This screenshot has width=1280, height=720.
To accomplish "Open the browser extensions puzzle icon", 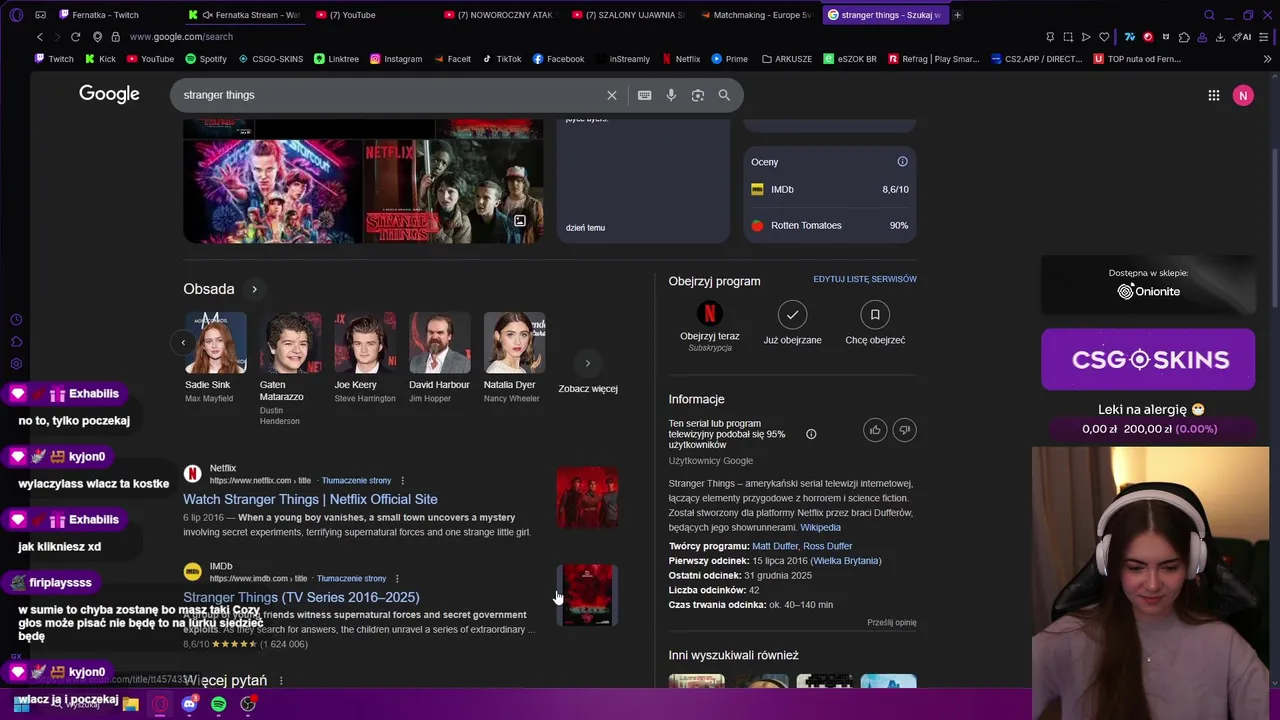I will tap(1184, 37).
